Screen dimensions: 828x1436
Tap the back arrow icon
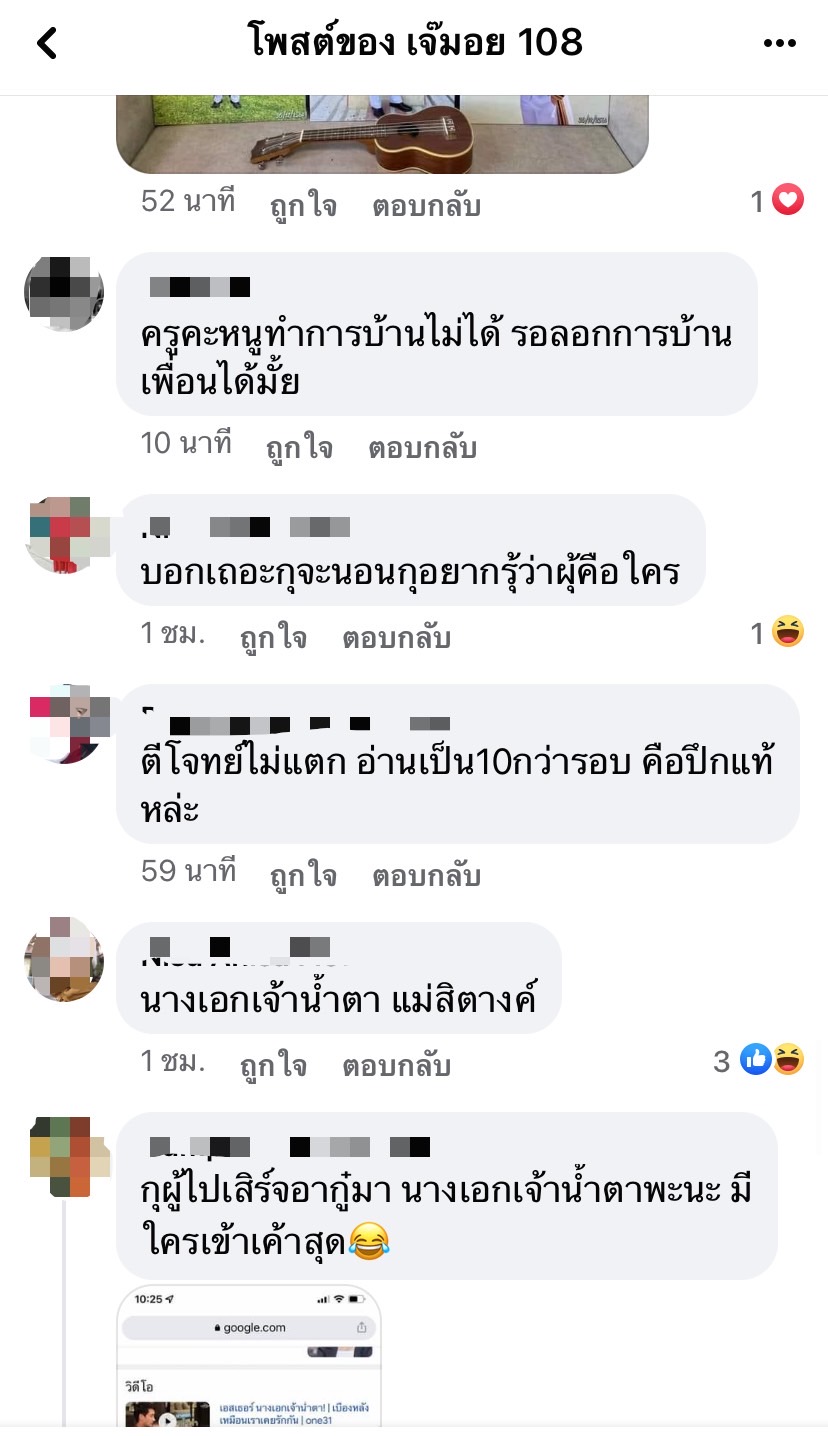click(x=47, y=43)
